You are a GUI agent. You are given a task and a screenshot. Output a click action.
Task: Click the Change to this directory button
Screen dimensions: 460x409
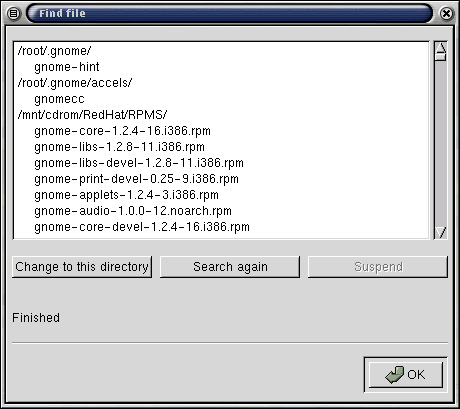click(x=82, y=267)
